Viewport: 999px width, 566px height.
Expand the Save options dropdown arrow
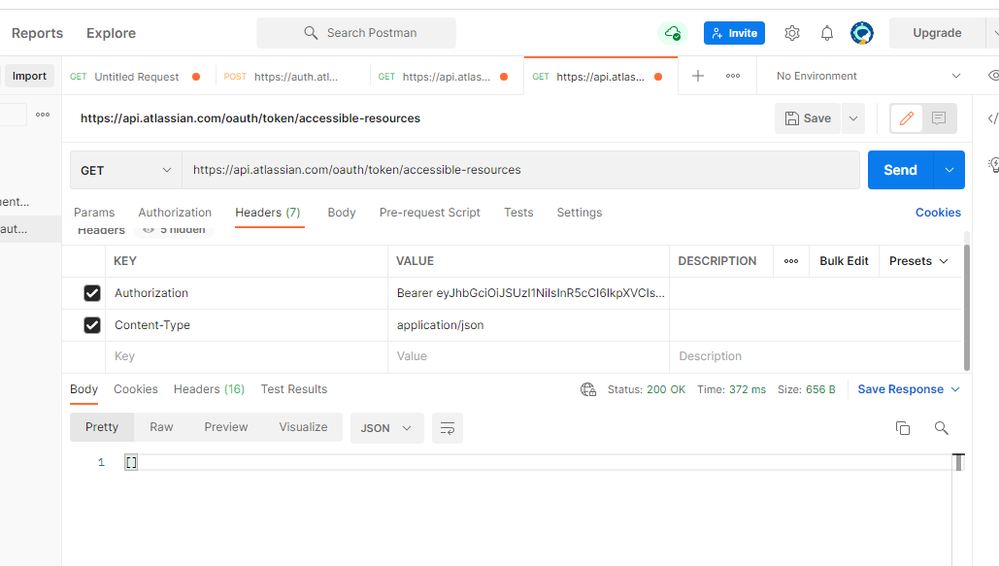tap(853, 119)
